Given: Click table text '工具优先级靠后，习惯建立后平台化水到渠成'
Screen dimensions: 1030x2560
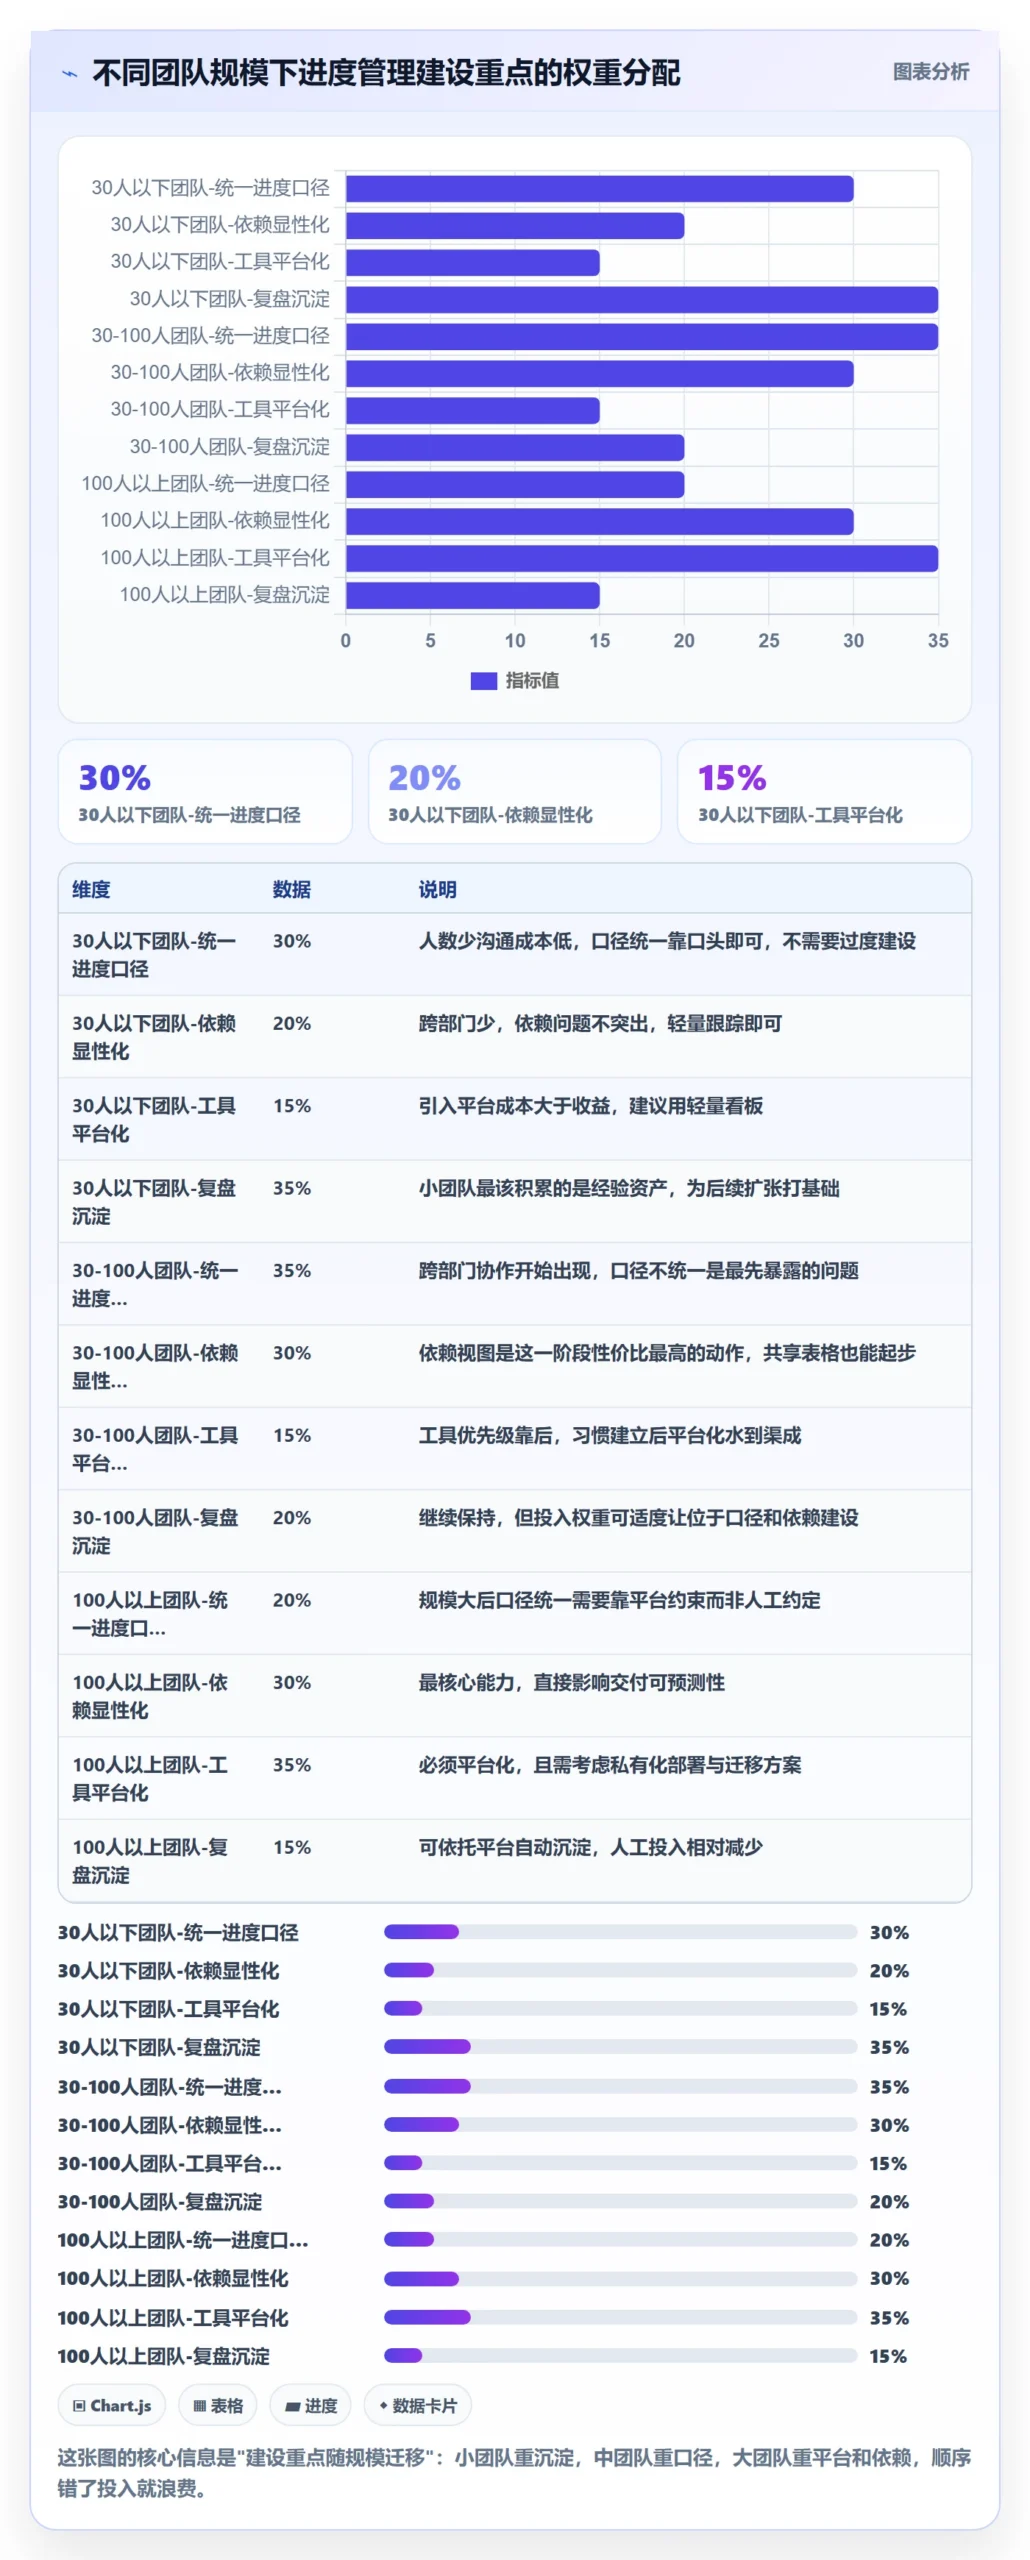Looking at the screenshot, I should [x=610, y=1436].
